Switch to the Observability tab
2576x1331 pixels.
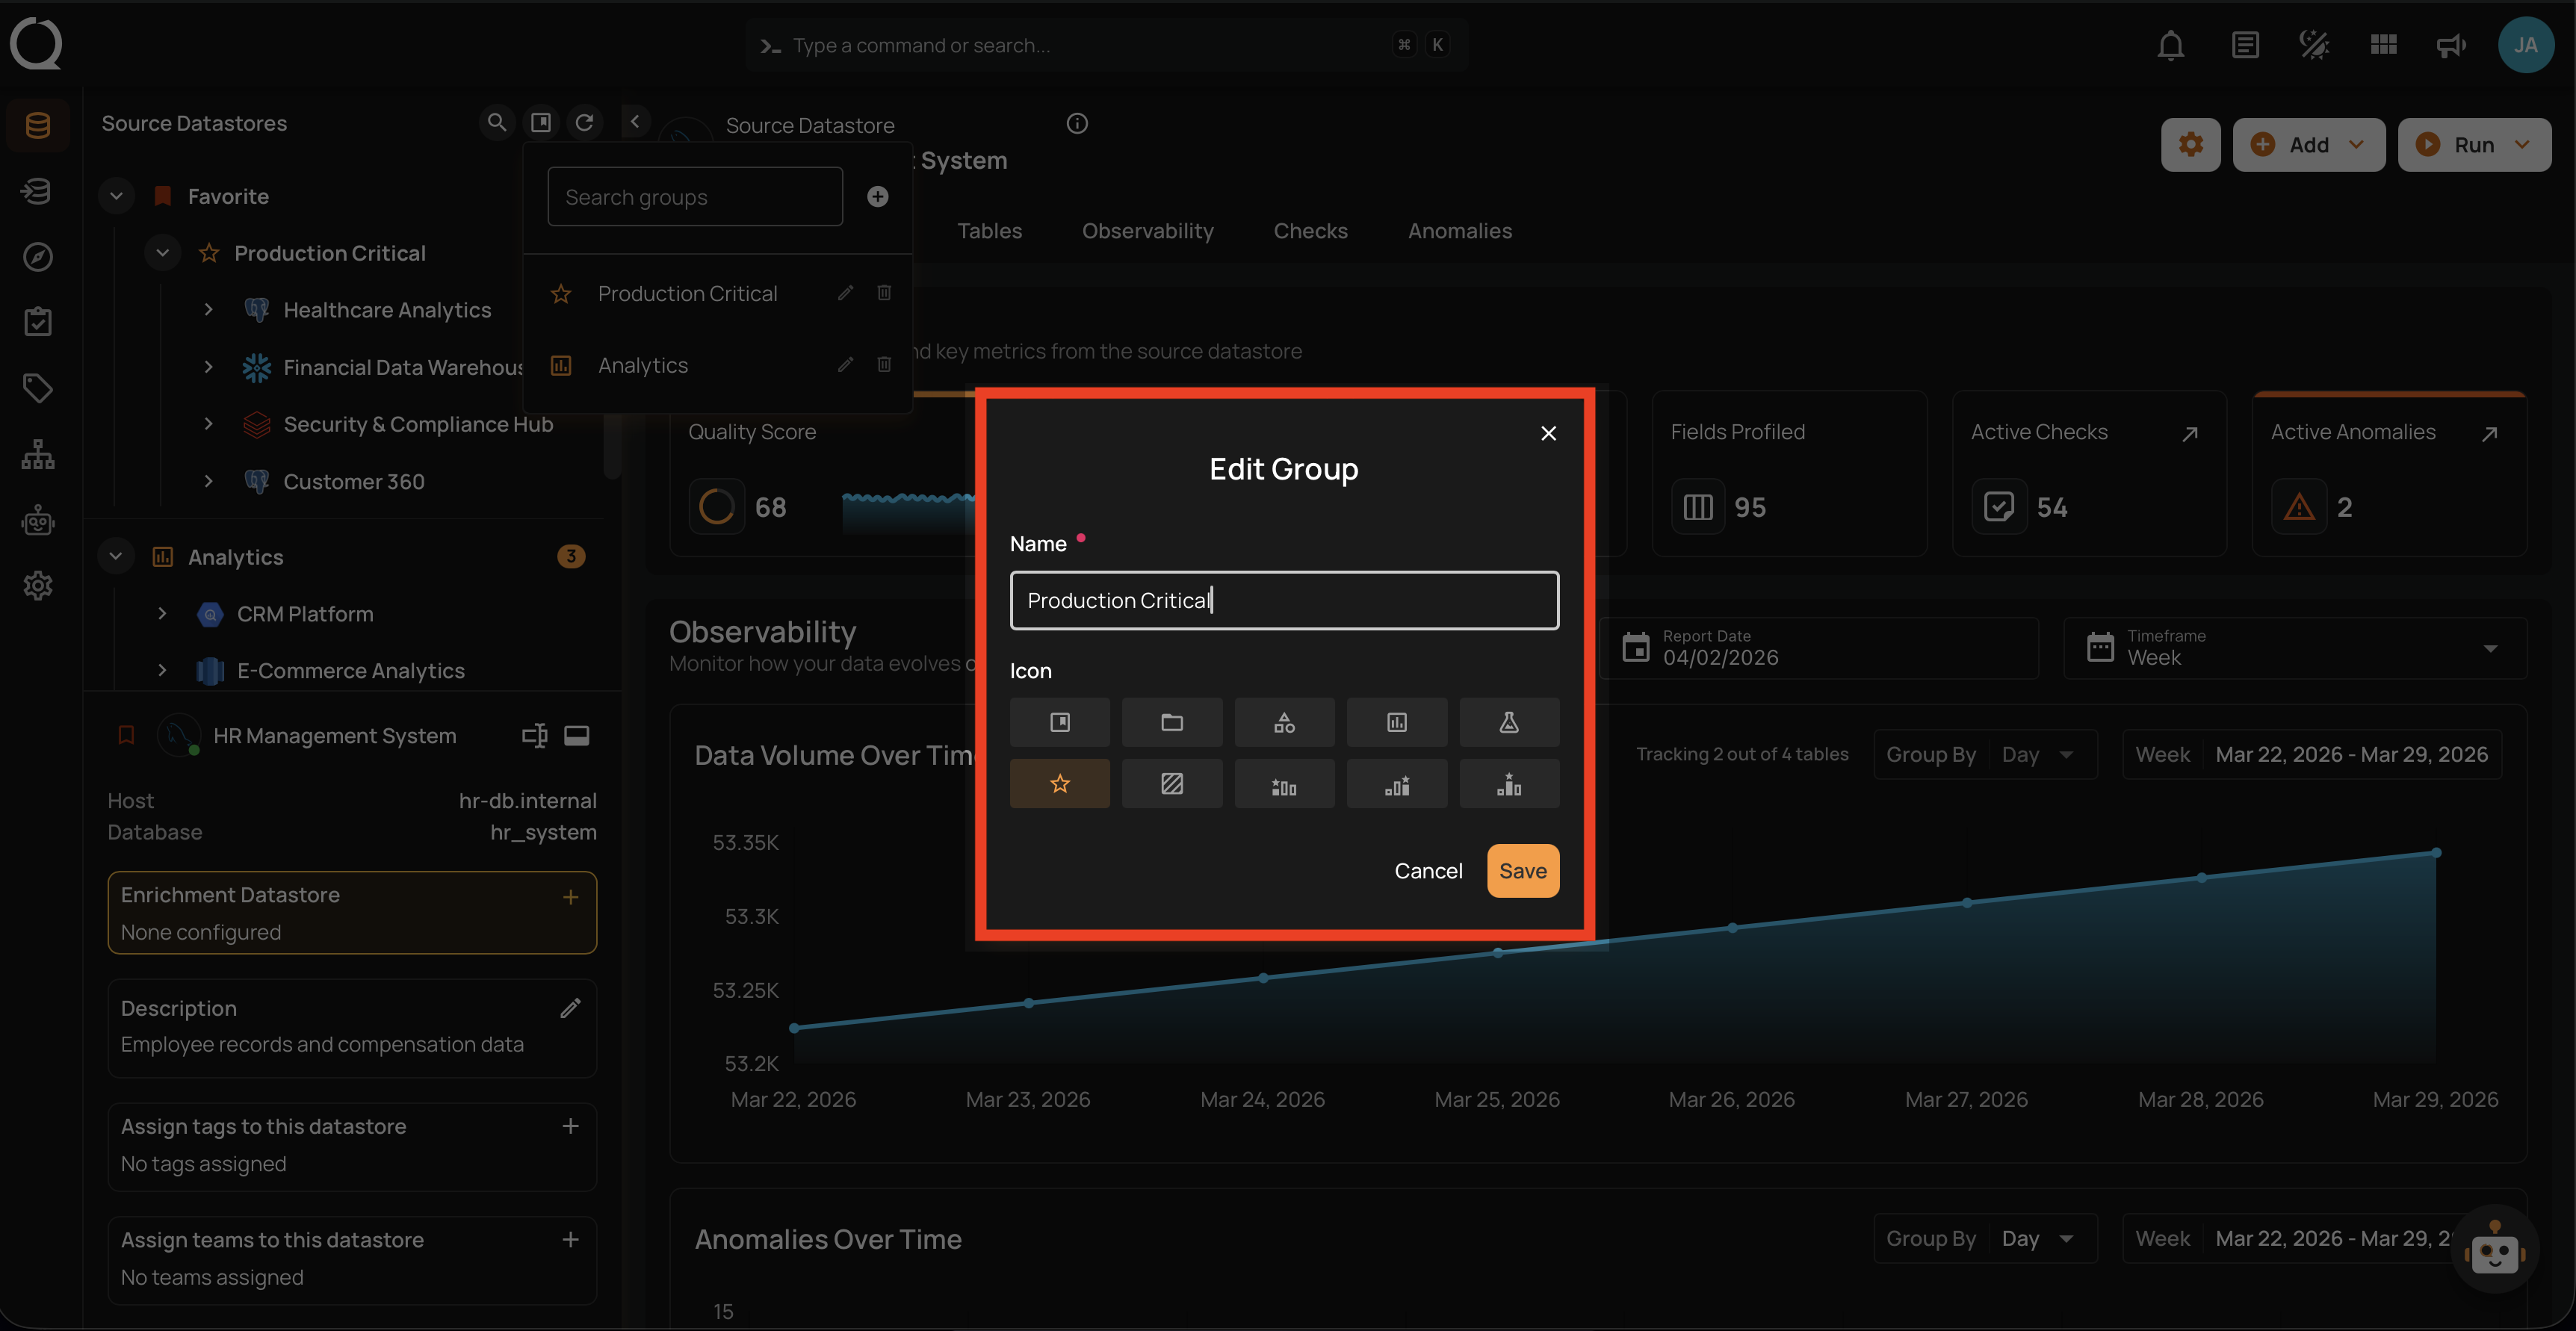1147,231
